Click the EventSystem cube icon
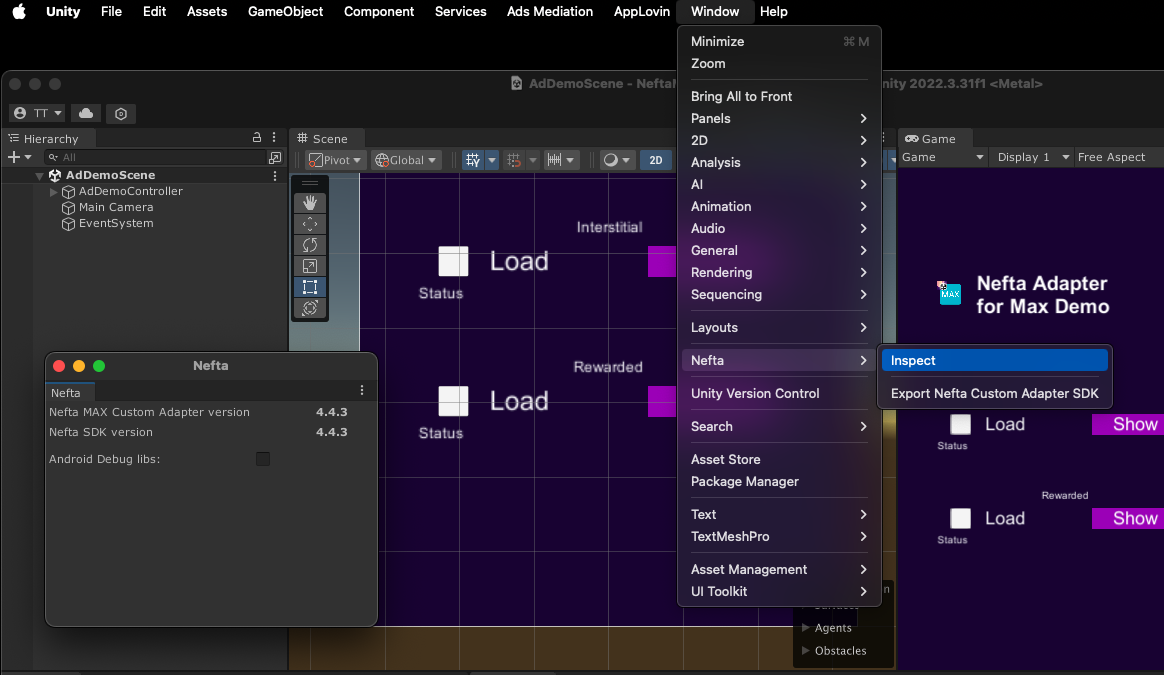The height and width of the screenshot is (675, 1164). [68, 224]
